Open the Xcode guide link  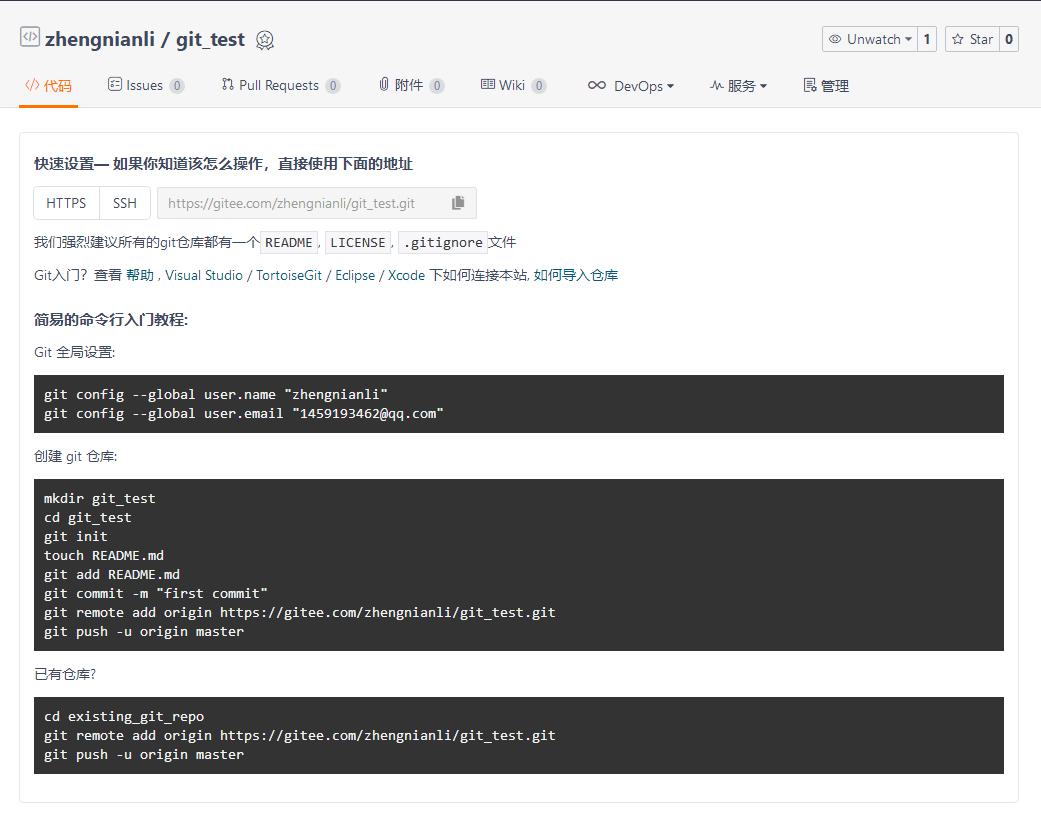click(x=406, y=275)
